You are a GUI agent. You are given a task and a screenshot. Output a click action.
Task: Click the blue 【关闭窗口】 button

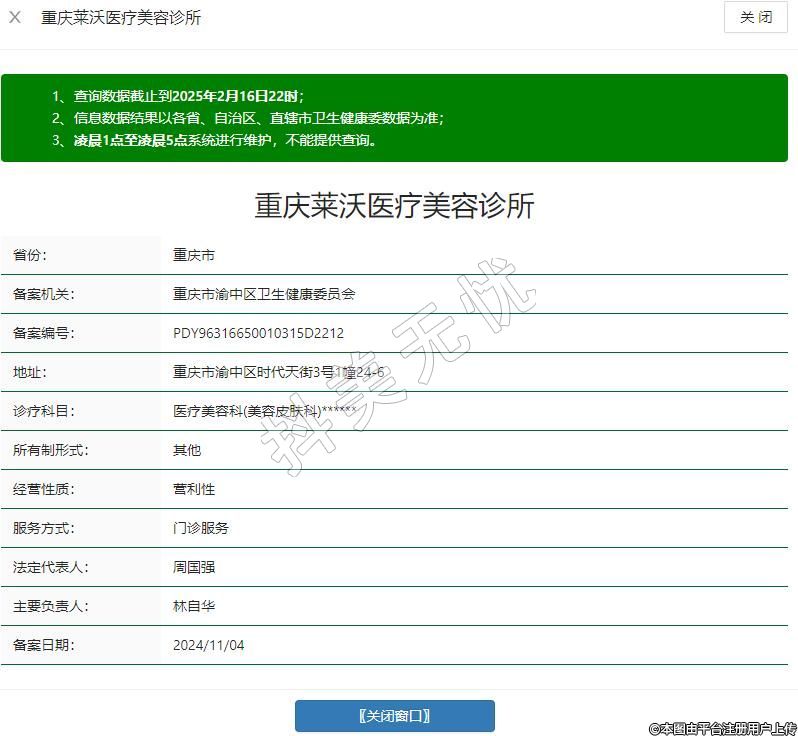coord(394,716)
